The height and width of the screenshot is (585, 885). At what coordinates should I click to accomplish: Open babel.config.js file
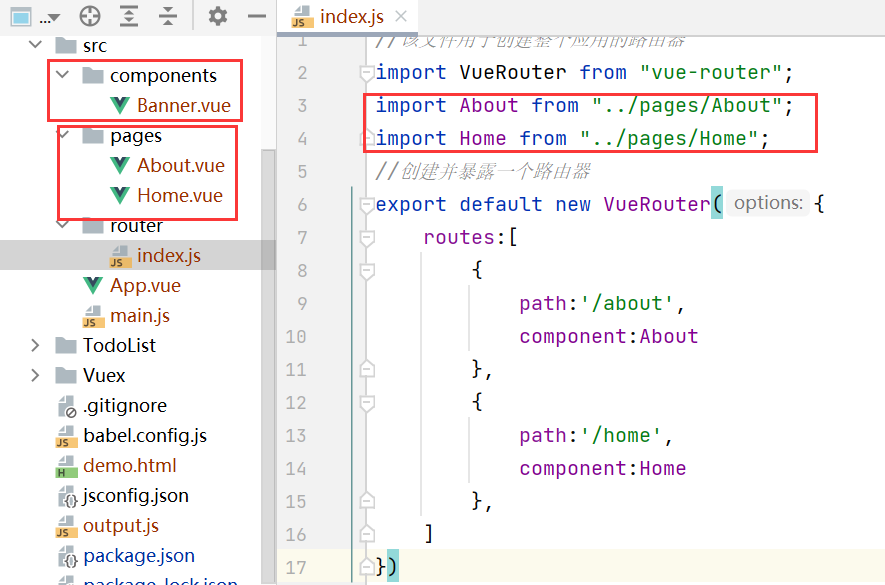click(144, 435)
